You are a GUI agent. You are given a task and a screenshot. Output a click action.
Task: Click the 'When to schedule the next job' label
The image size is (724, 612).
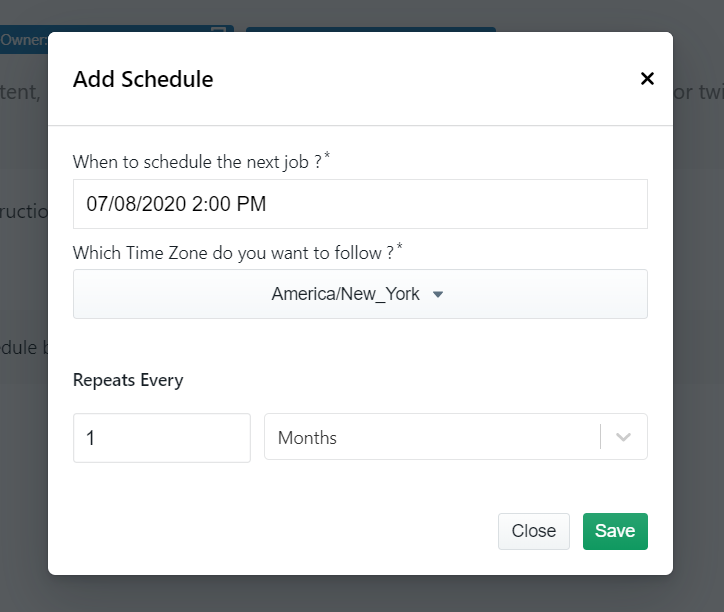pos(197,162)
